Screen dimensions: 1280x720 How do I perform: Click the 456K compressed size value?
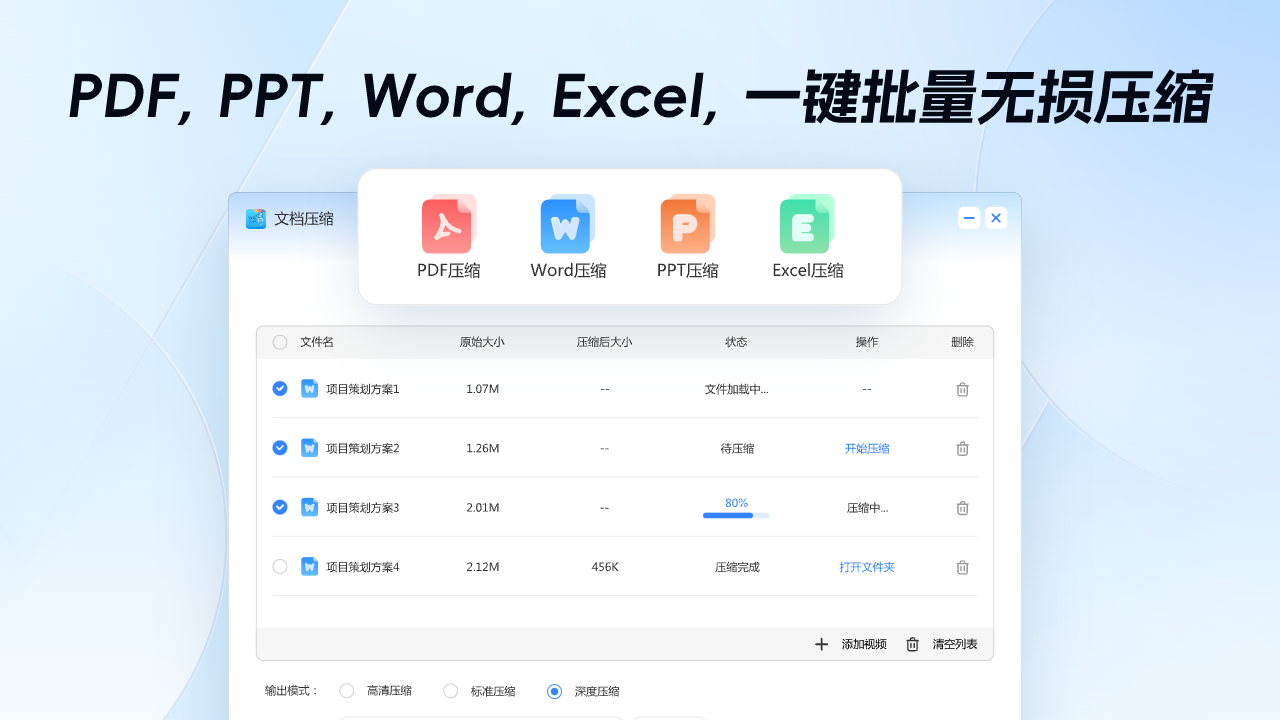(x=605, y=567)
